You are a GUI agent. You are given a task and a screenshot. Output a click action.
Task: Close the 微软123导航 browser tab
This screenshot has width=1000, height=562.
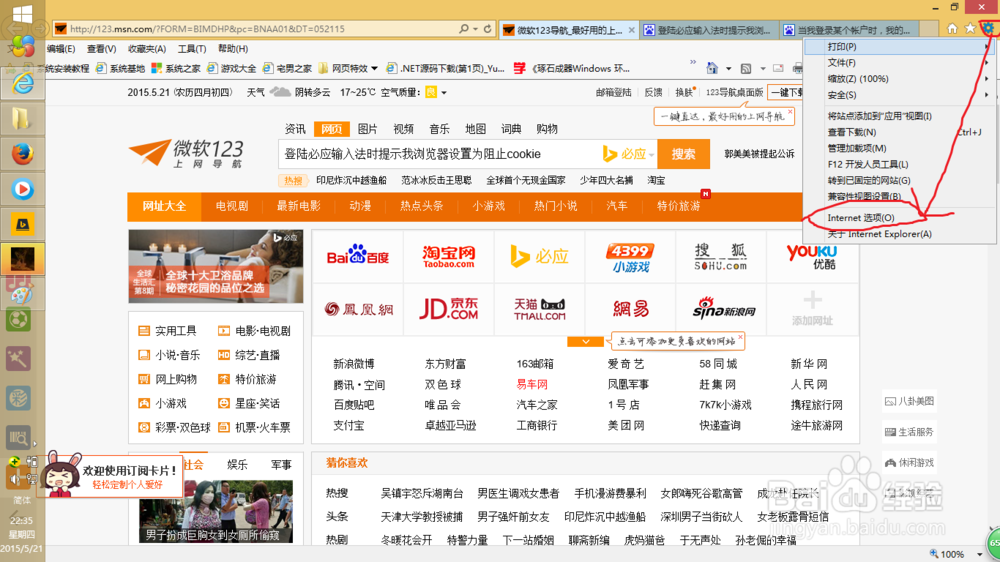click(x=631, y=30)
